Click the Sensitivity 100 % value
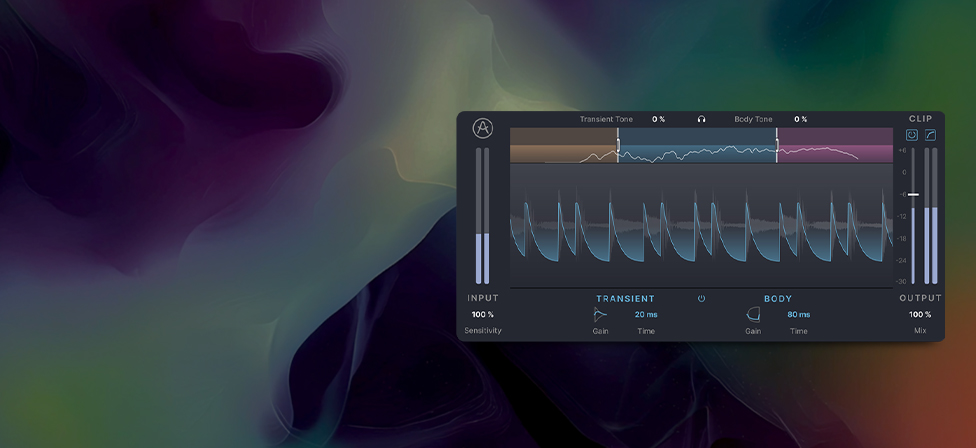 tap(483, 314)
